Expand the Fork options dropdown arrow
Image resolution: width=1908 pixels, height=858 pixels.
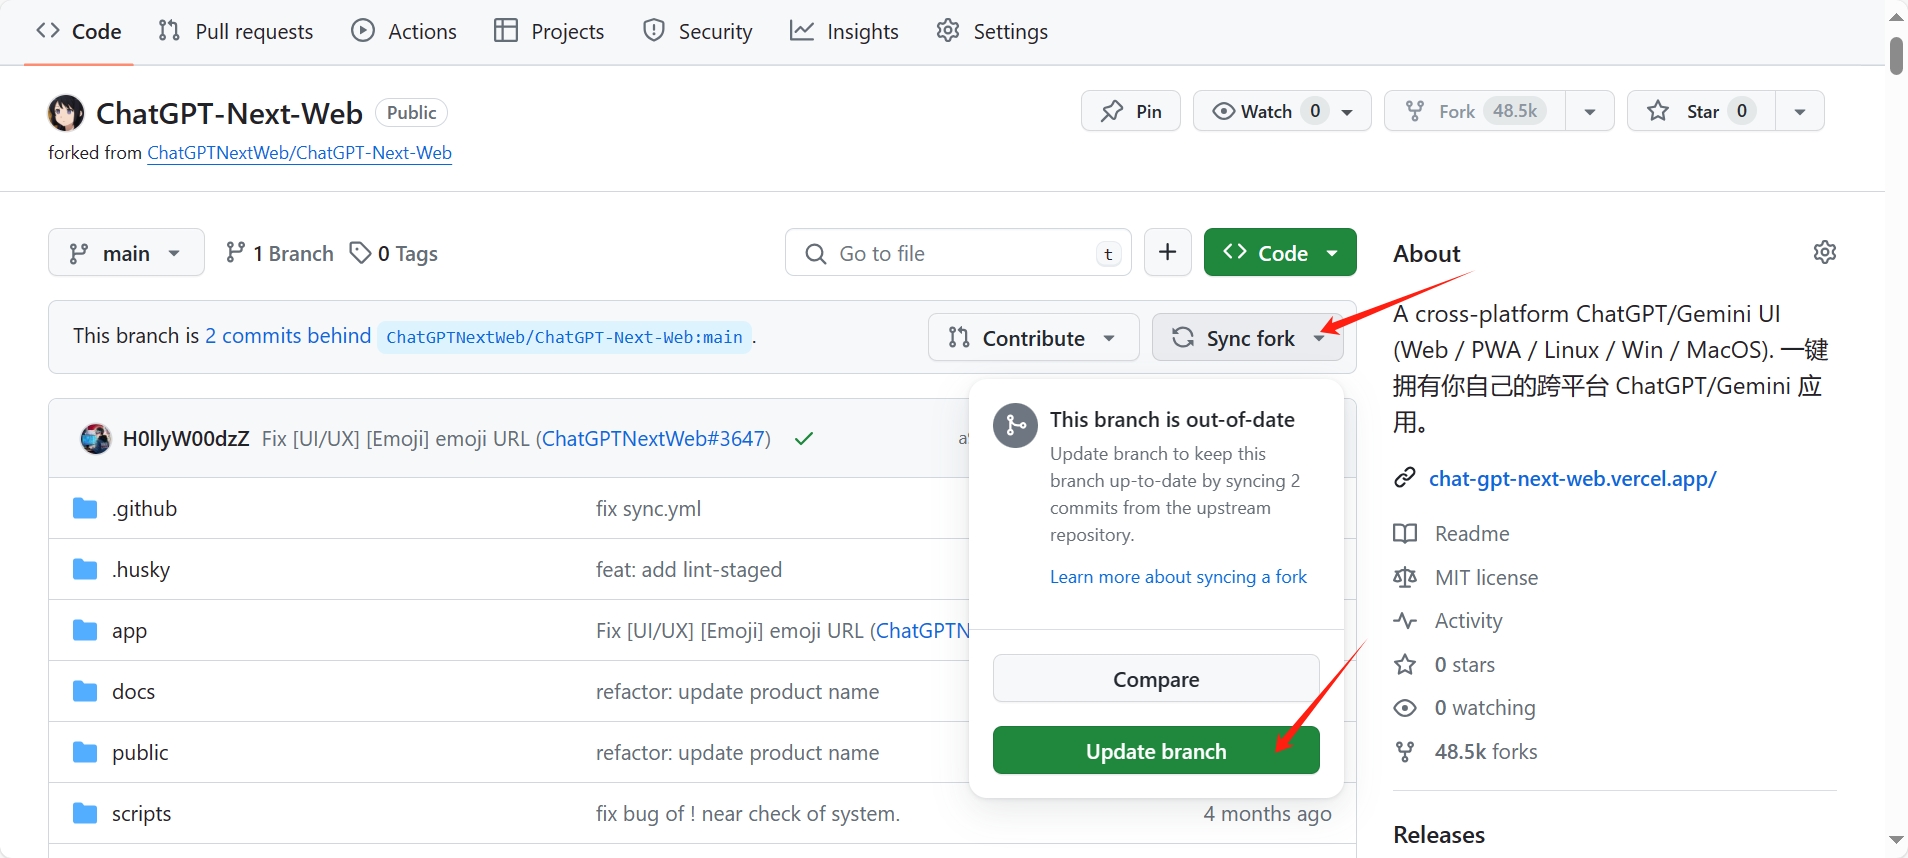pos(1590,112)
